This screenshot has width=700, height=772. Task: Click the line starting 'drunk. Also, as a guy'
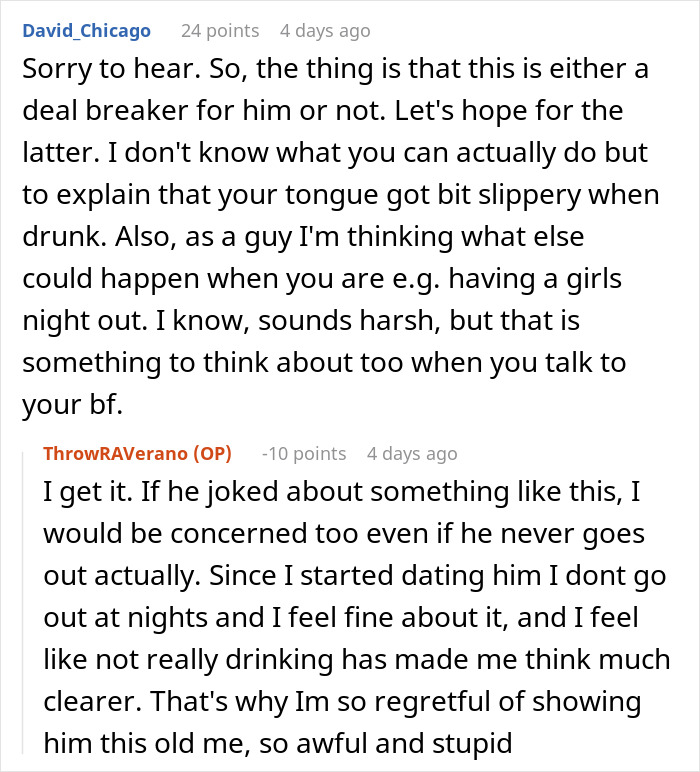(x=303, y=237)
